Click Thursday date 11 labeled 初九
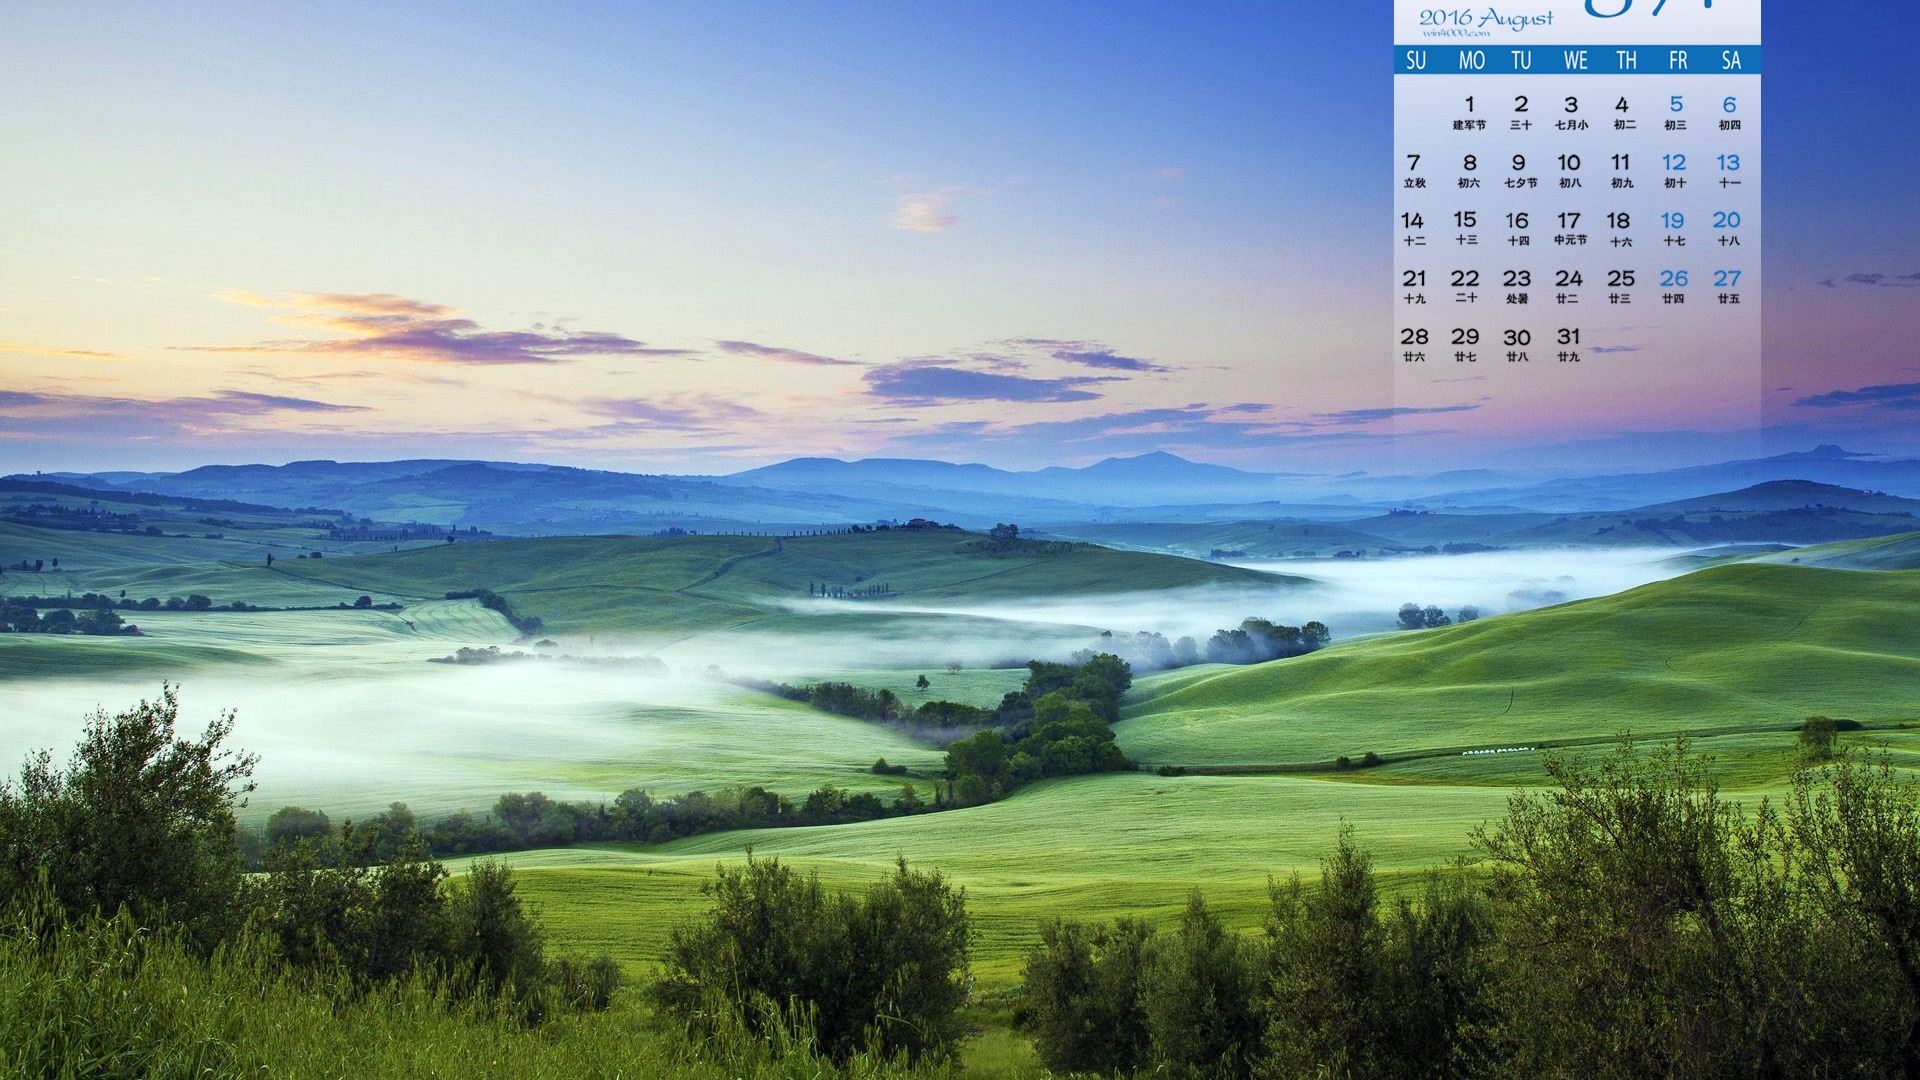Screen dimensions: 1920x1080 coord(1622,171)
